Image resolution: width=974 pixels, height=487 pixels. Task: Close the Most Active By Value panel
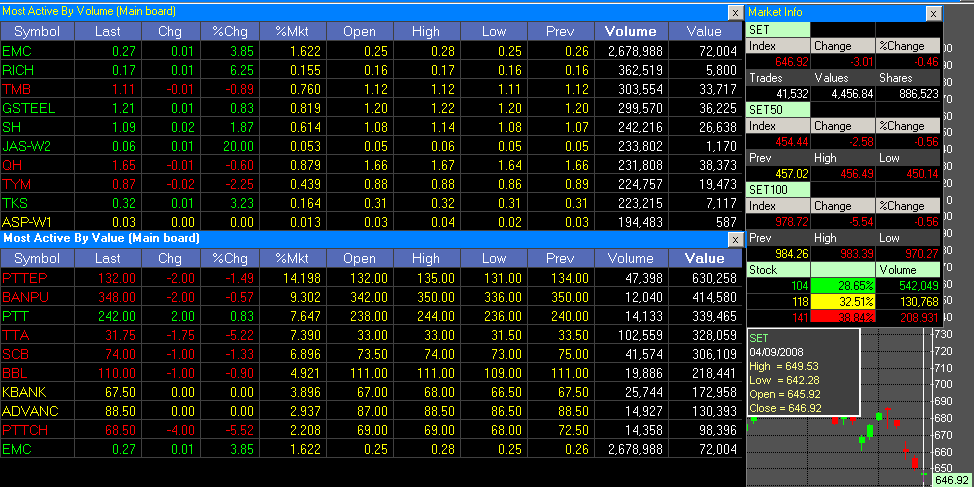735,239
